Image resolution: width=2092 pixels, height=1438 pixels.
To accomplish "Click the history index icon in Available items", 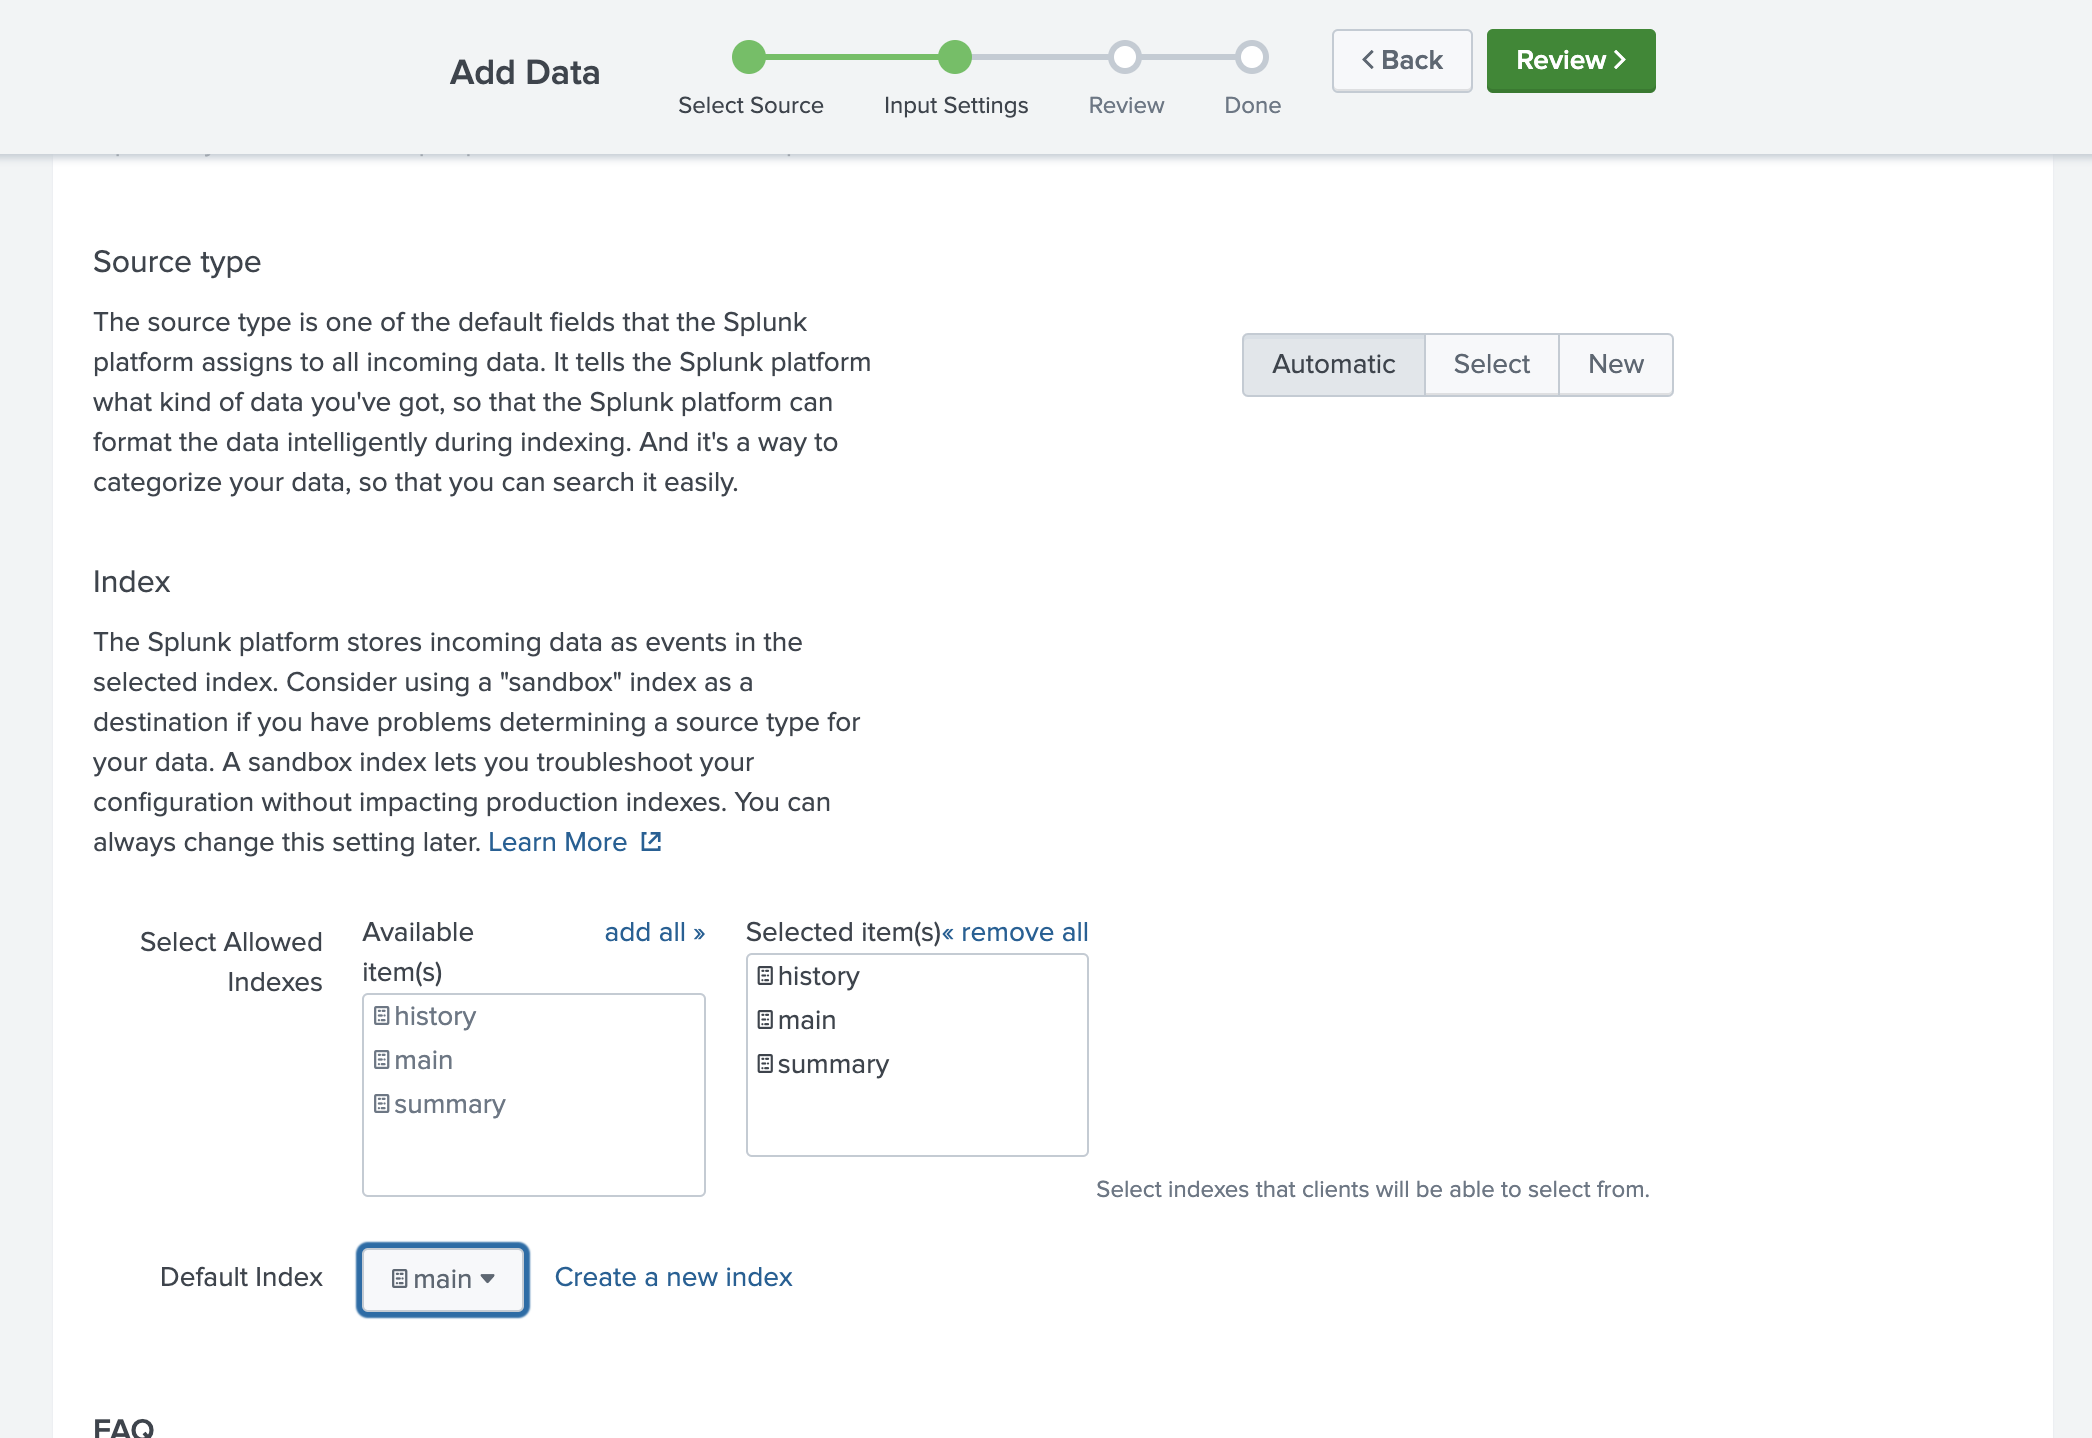I will (x=380, y=1016).
